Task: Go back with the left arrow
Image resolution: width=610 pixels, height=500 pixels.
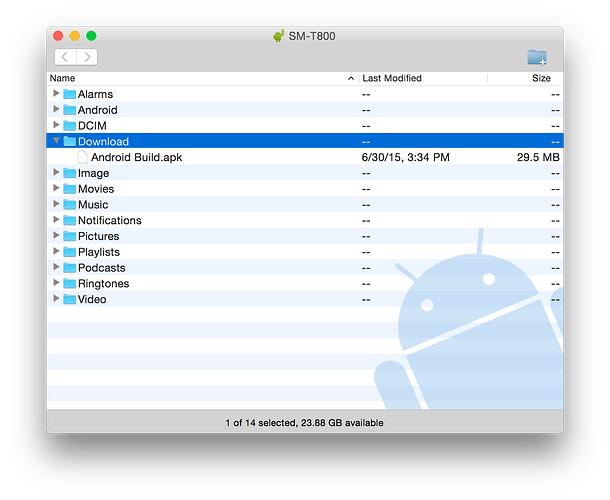Action: coord(65,57)
